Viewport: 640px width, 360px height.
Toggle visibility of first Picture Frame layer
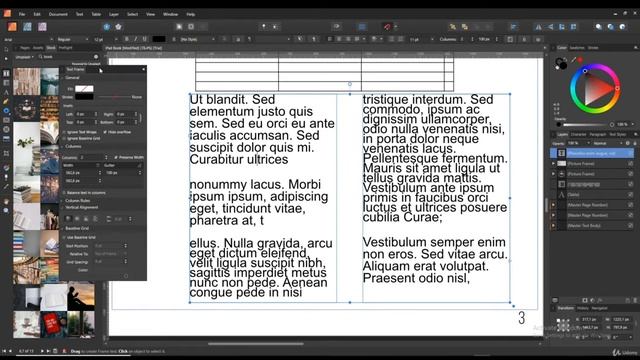click(631, 164)
